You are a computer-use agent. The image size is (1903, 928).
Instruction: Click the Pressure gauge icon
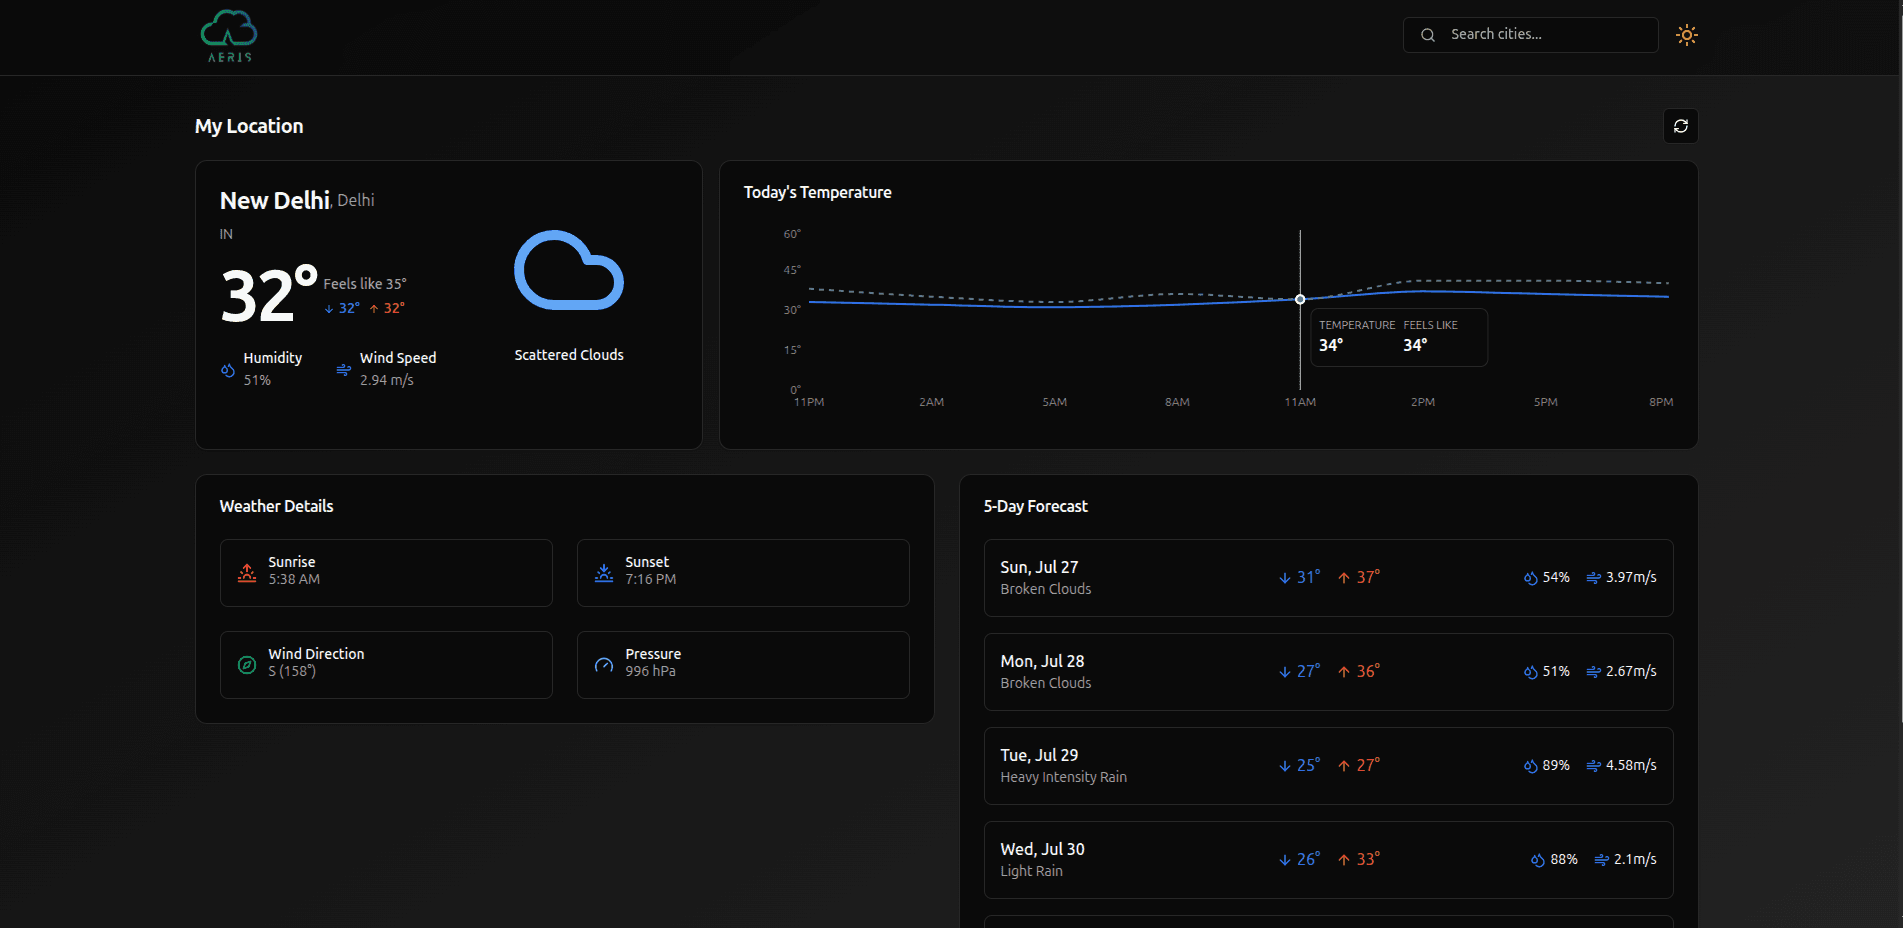(604, 665)
